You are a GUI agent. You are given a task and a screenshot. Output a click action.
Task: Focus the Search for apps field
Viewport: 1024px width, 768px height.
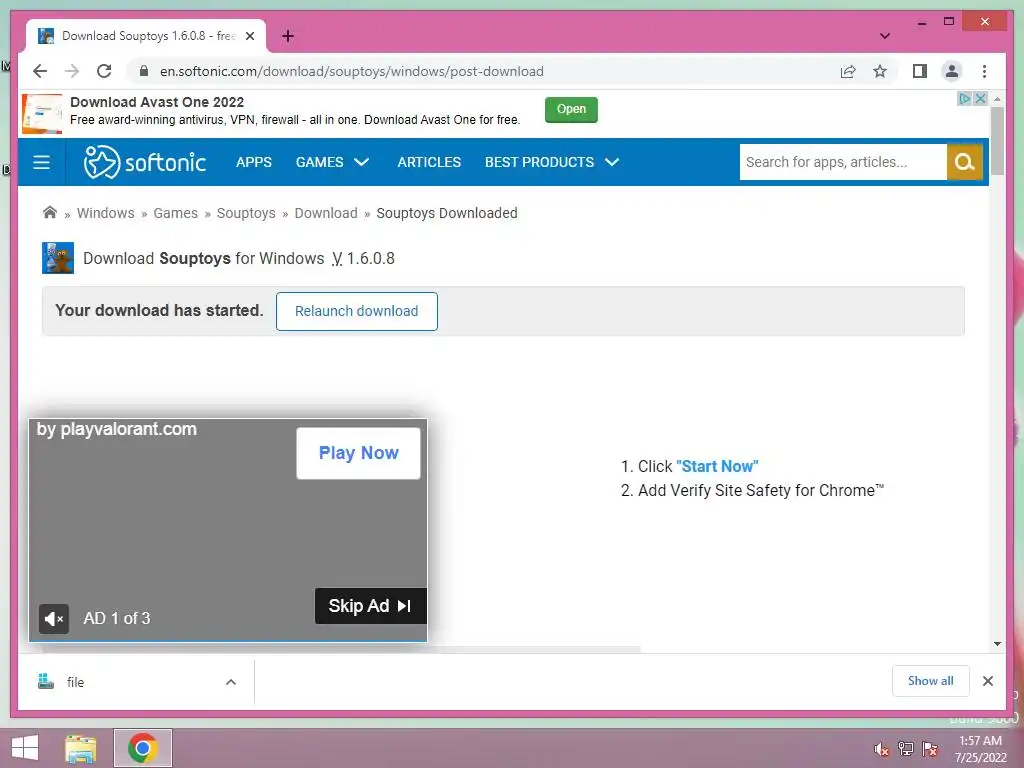tap(842, 162)
